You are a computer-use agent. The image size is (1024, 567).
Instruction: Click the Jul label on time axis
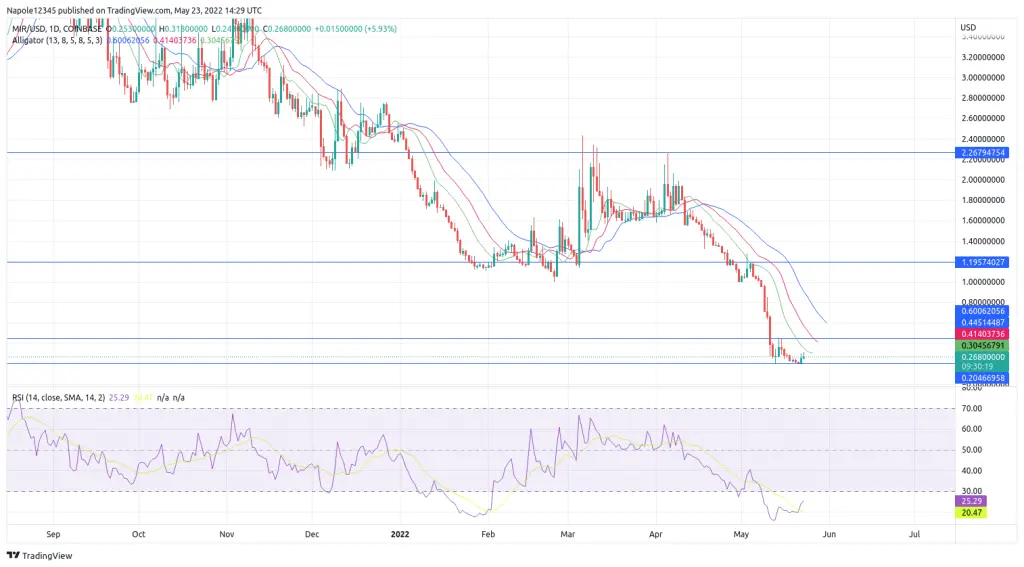point(914,534)
